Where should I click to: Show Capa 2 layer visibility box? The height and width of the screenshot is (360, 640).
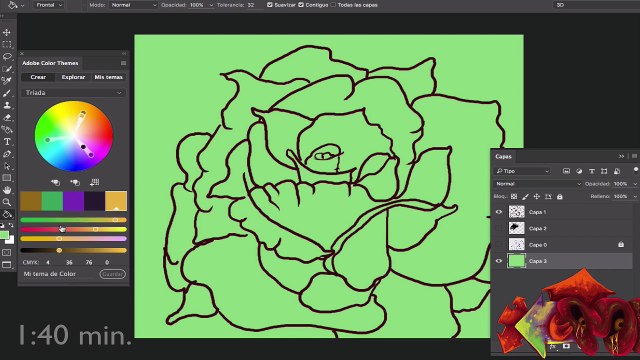[x=499, y=228]
